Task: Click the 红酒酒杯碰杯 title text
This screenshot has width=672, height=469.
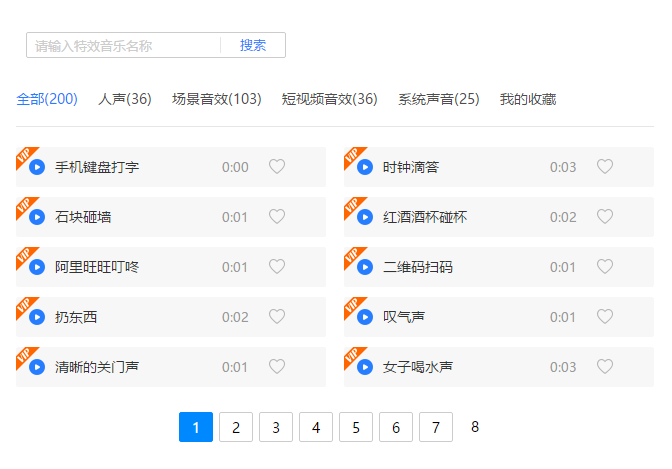Action: click(425, 217)
